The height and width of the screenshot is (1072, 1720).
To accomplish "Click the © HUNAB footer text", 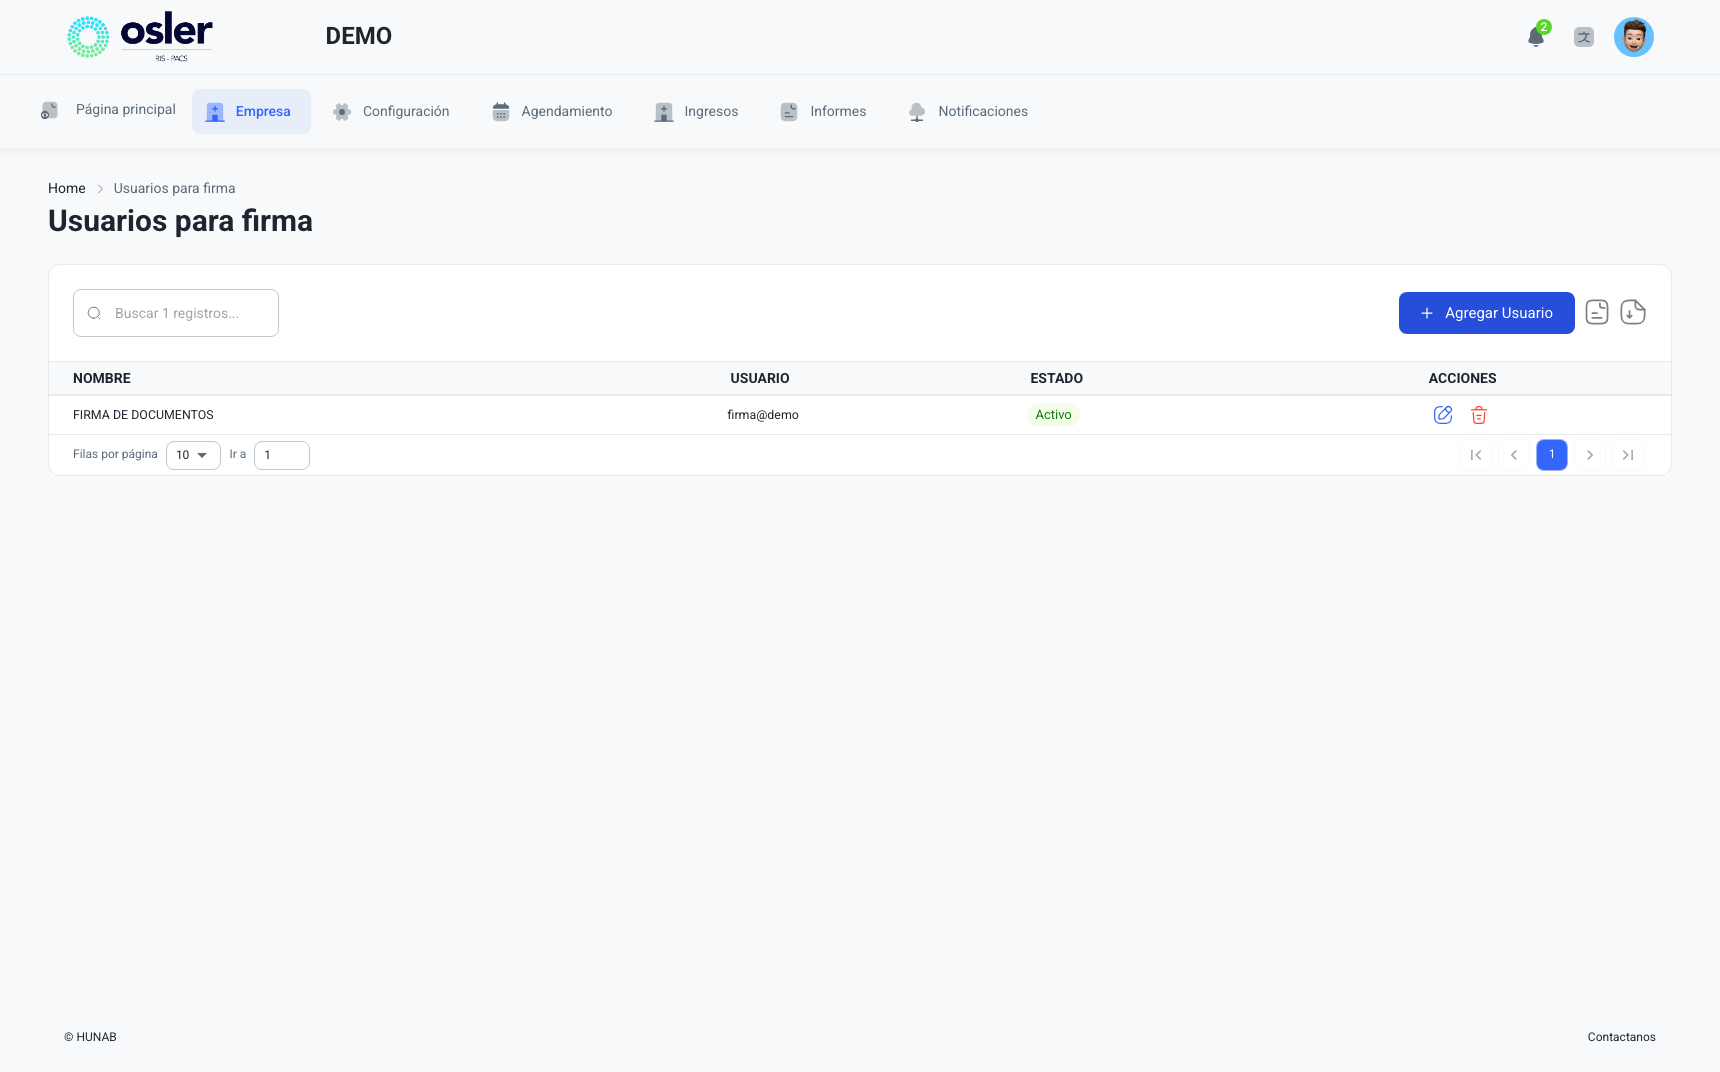I will (x=90, y=1037).
